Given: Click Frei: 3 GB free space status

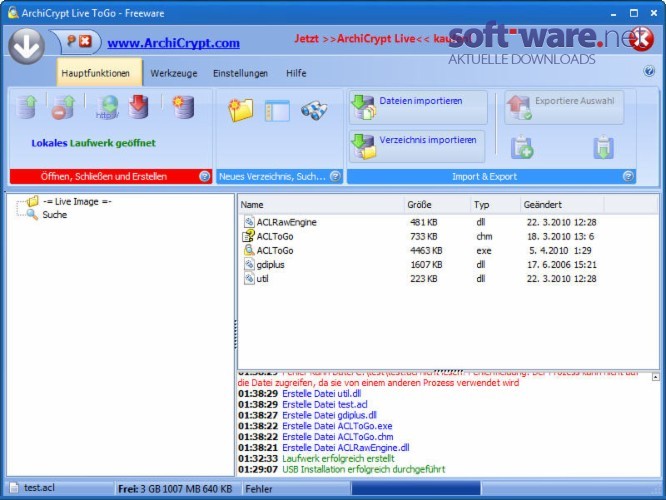Looking at the screenshot, I should pyautogui.click(x=175, y=489).
